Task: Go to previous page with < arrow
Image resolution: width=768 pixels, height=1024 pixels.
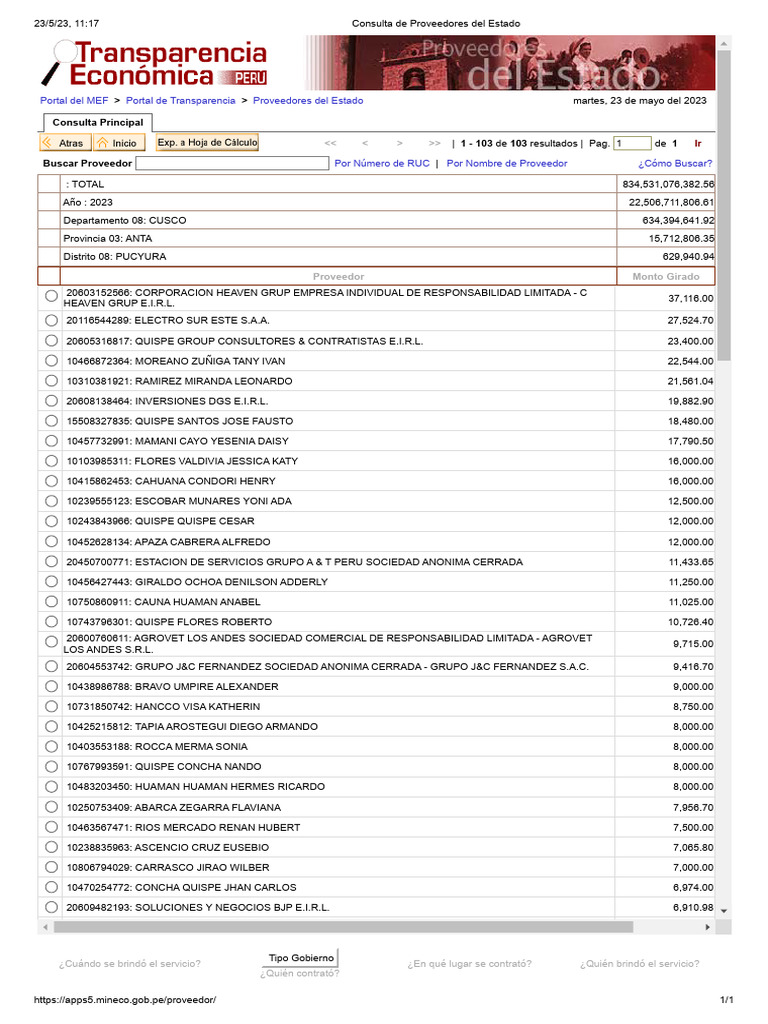Action: click(x=365, y=143)
